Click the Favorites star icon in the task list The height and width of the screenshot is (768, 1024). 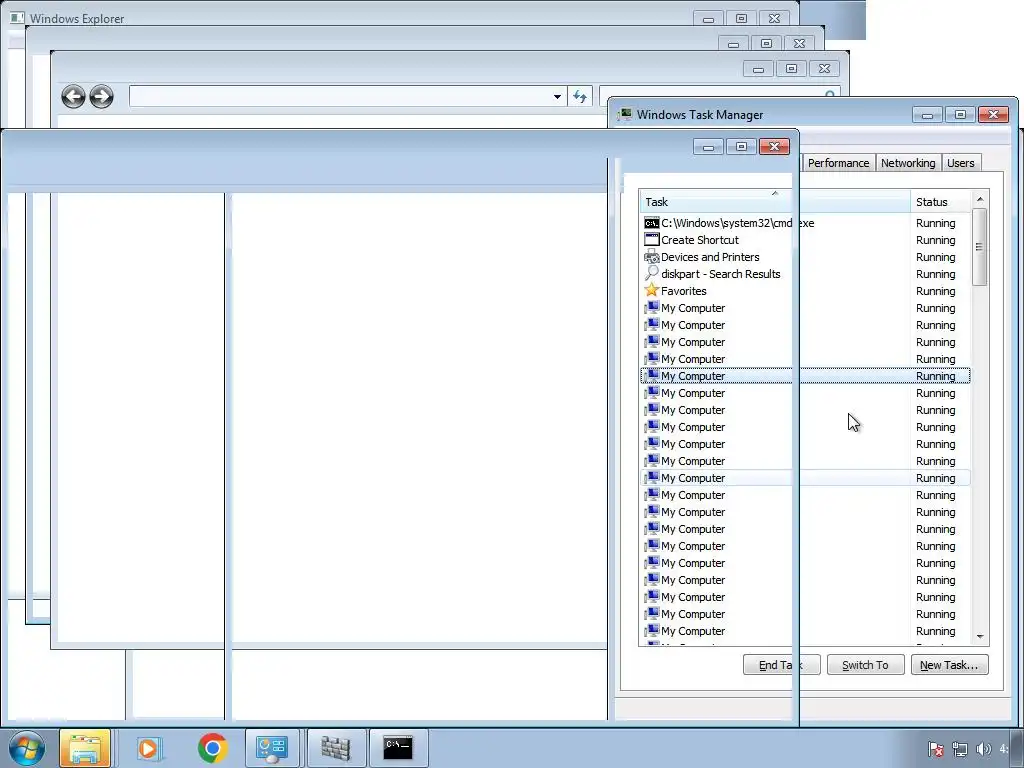tap(651, 291)
